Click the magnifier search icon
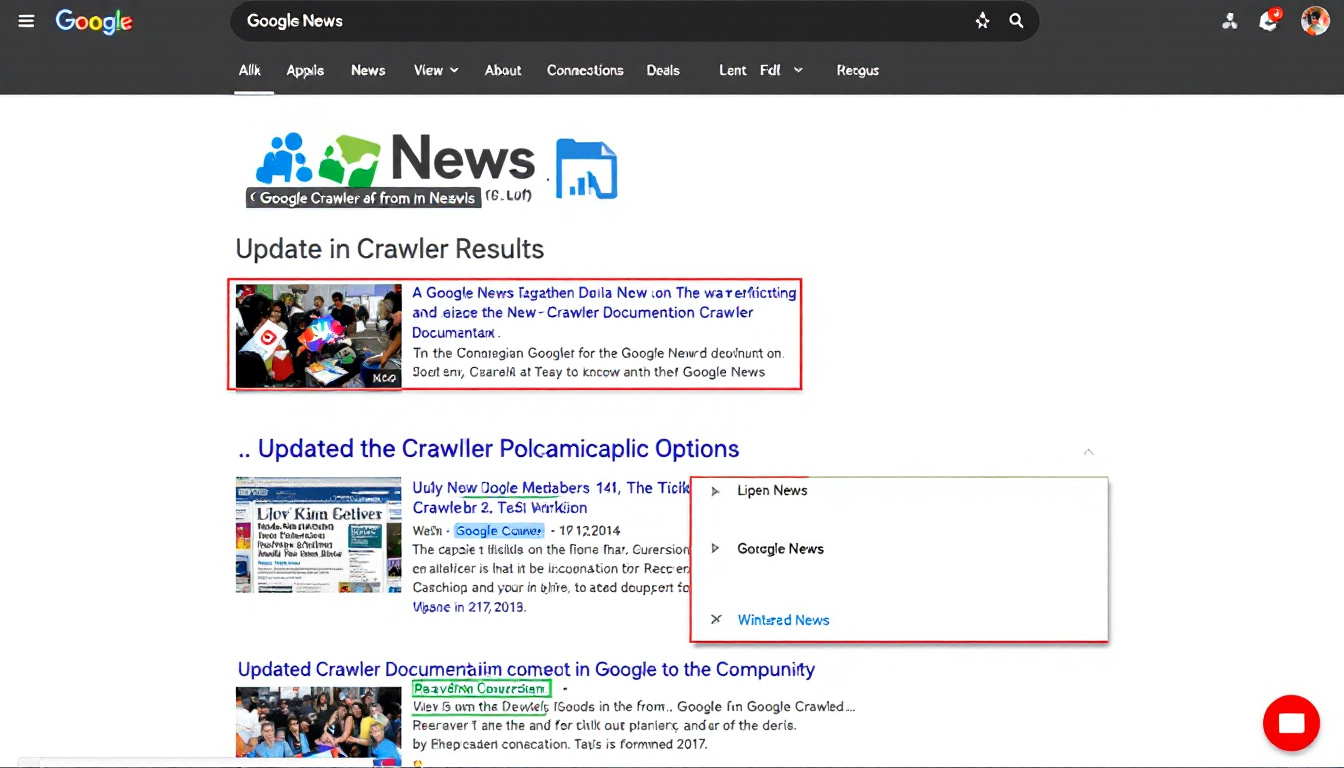1344x768 pixels. coord(1016,21)
